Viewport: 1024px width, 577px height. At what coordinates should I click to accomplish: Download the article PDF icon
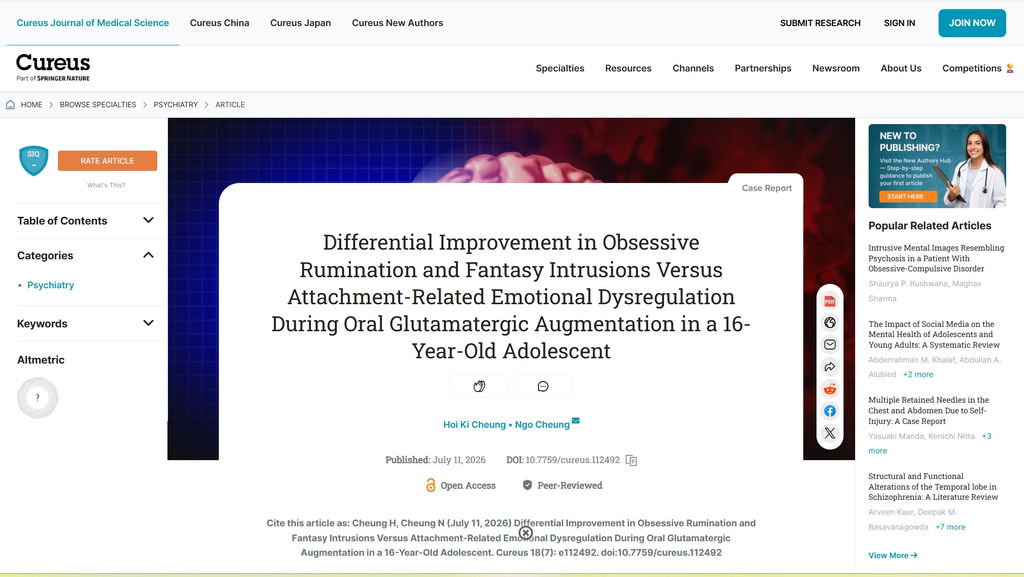pyautogui.click(x=829, y=301)
